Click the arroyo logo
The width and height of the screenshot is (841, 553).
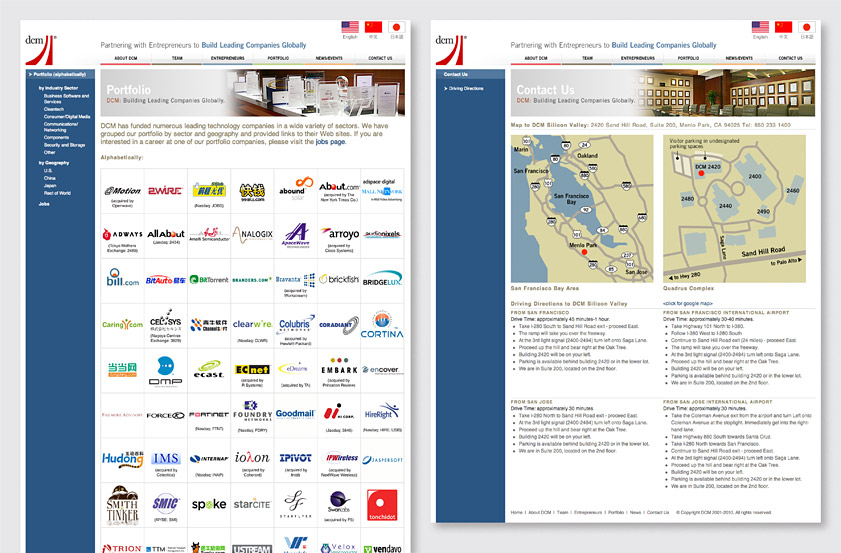340,233
